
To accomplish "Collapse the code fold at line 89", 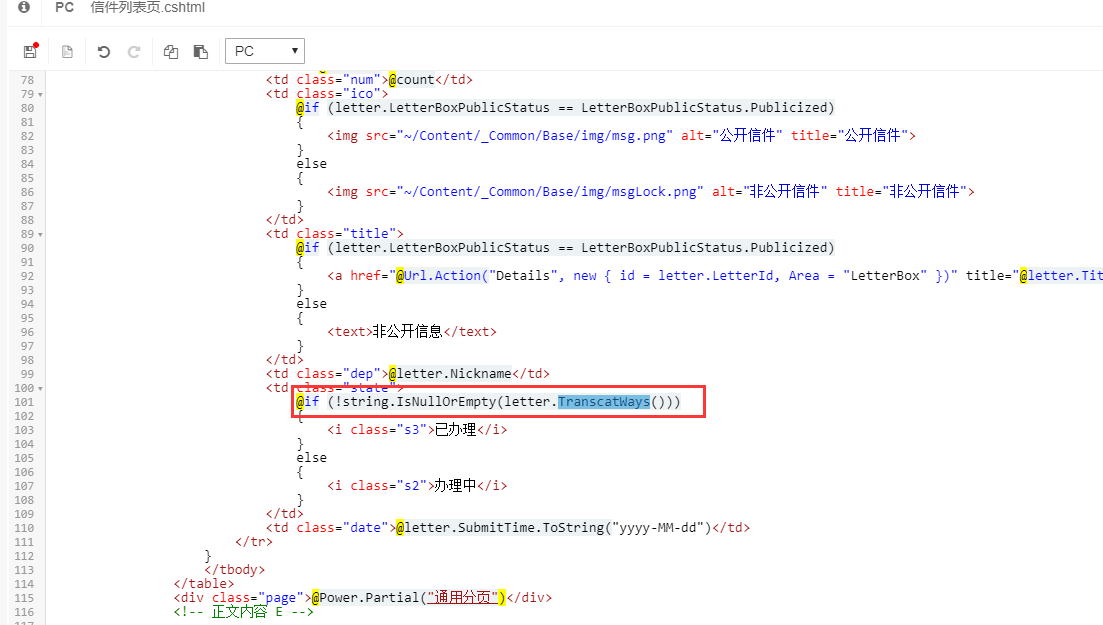I will (40, 234).
